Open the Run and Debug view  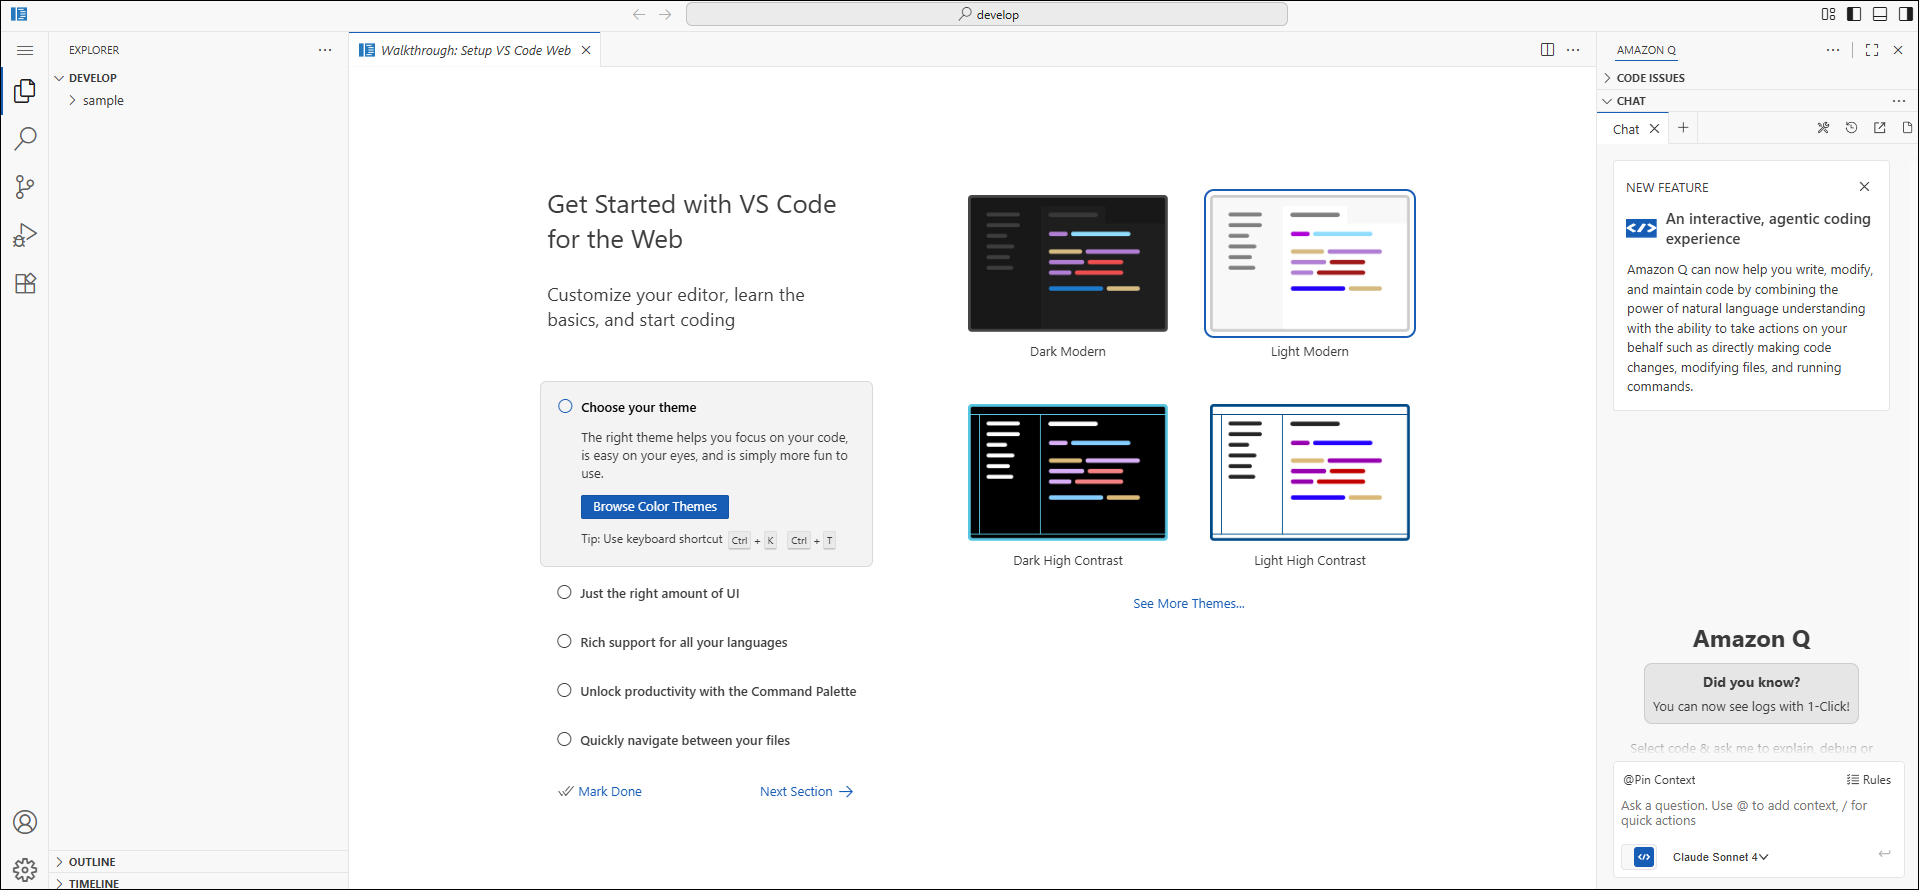click(25, 235)
